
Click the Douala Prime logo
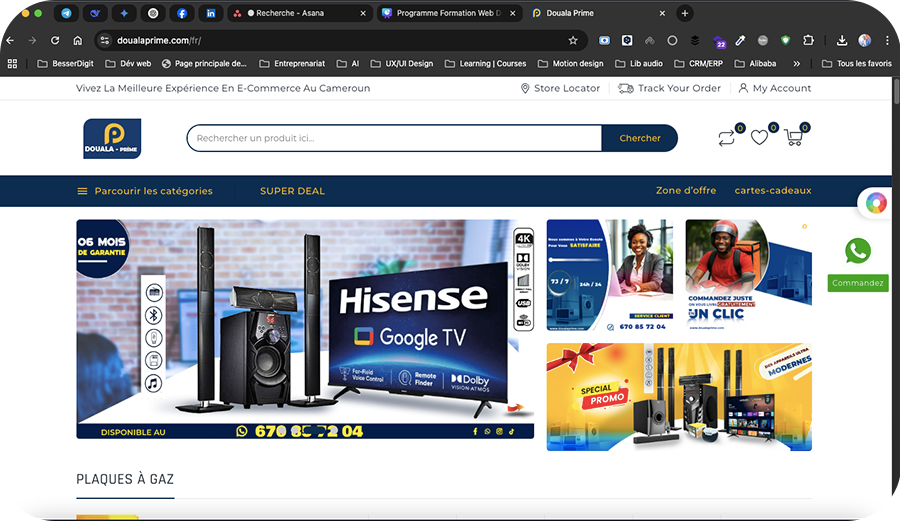coord(112,138)
